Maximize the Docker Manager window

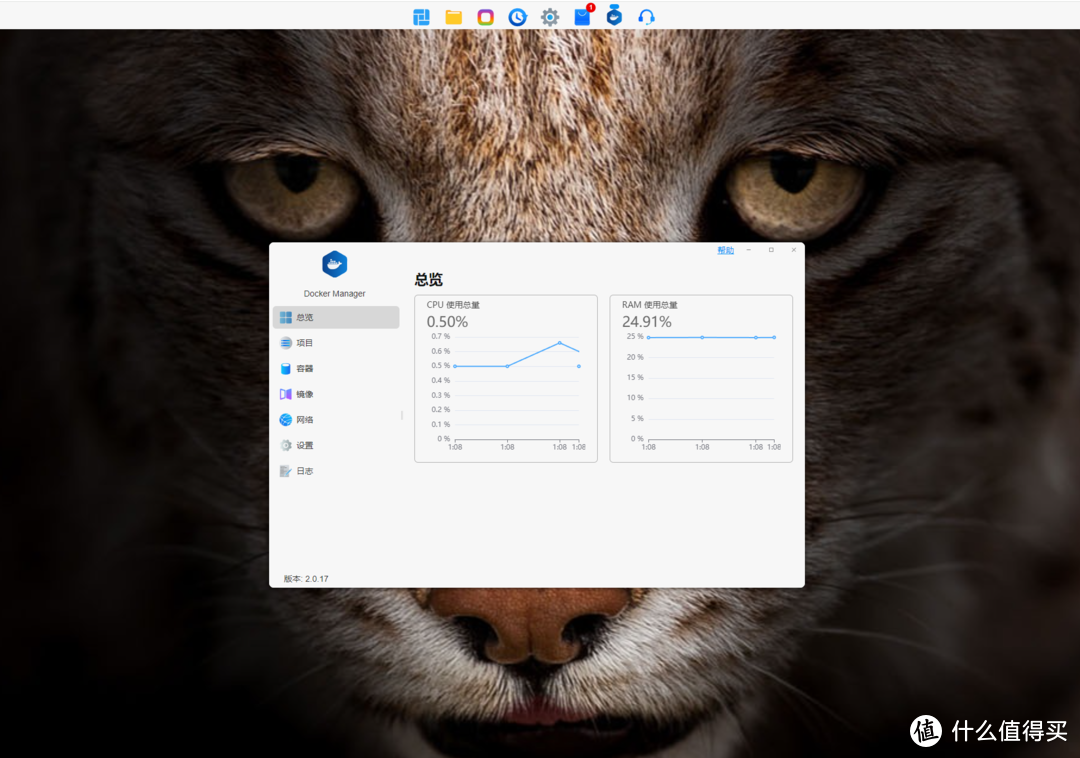coord(771,250)
